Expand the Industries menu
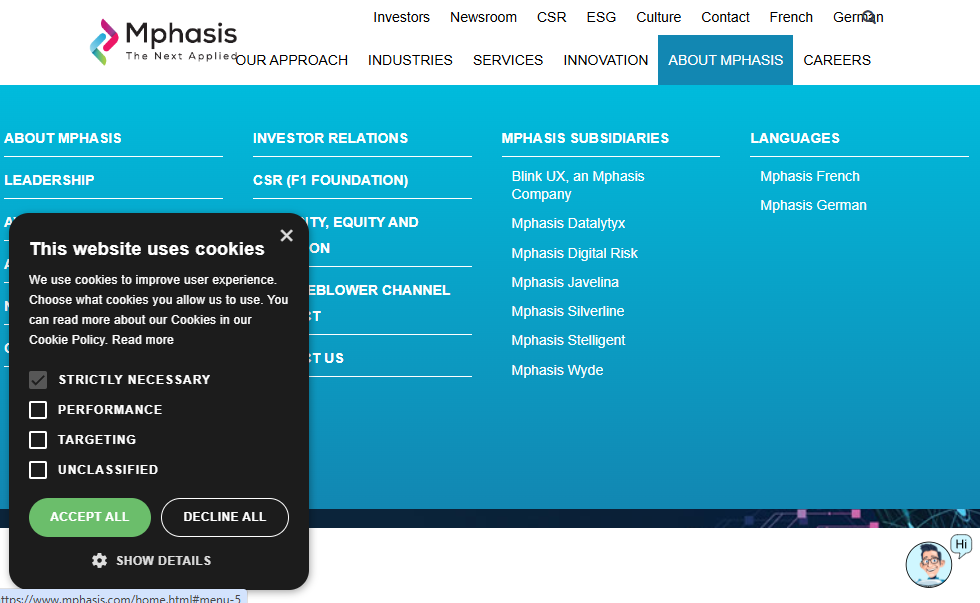The width and height of the screenshot is (980, 603). [410, 60]
